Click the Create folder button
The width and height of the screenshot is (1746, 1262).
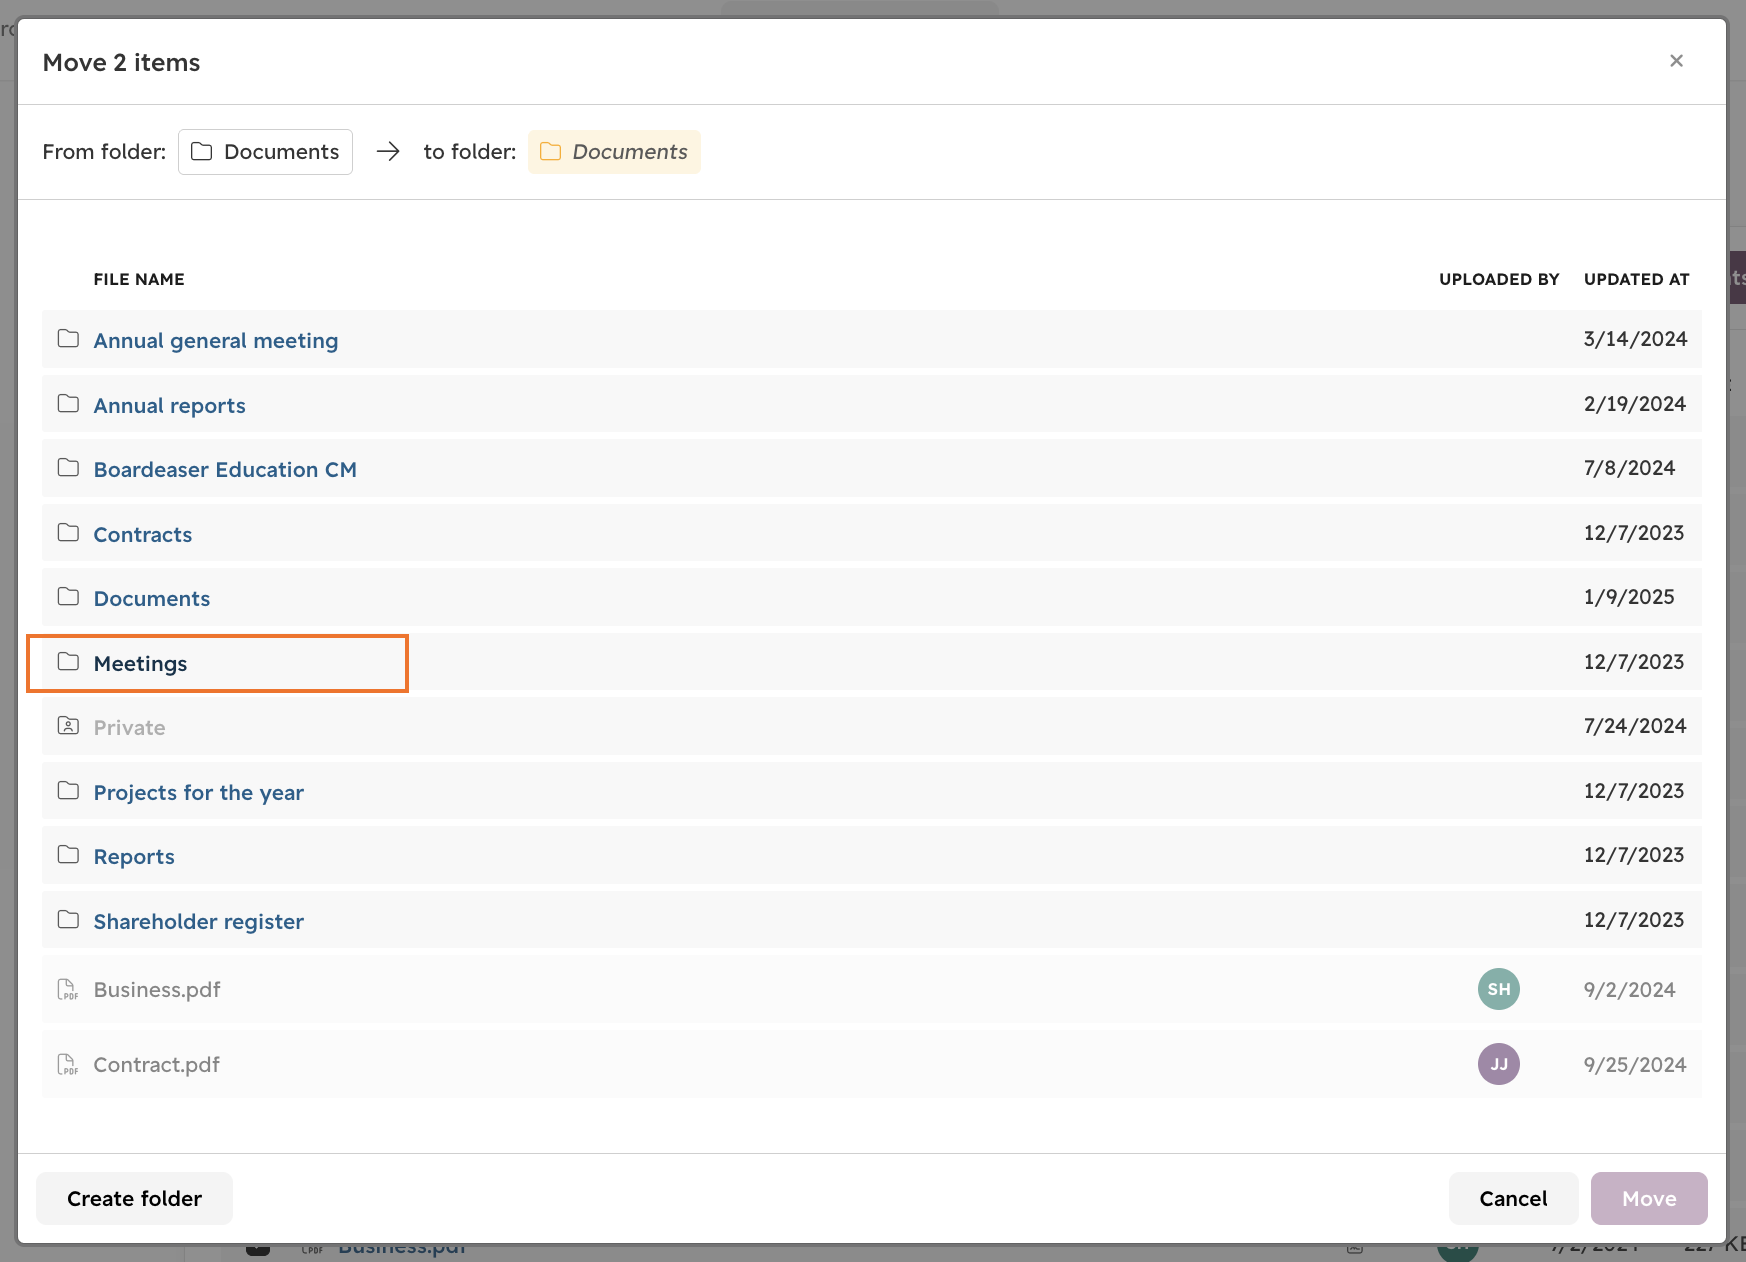[134, 1198]
